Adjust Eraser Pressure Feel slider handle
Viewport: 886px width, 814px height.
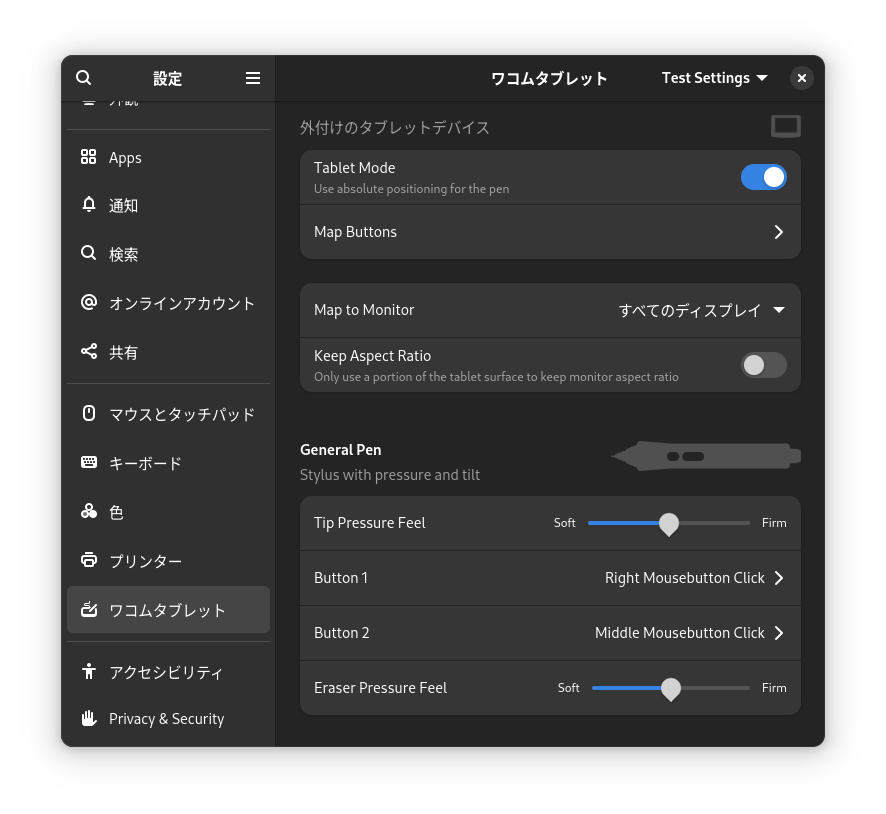click(x=671, y=689)
